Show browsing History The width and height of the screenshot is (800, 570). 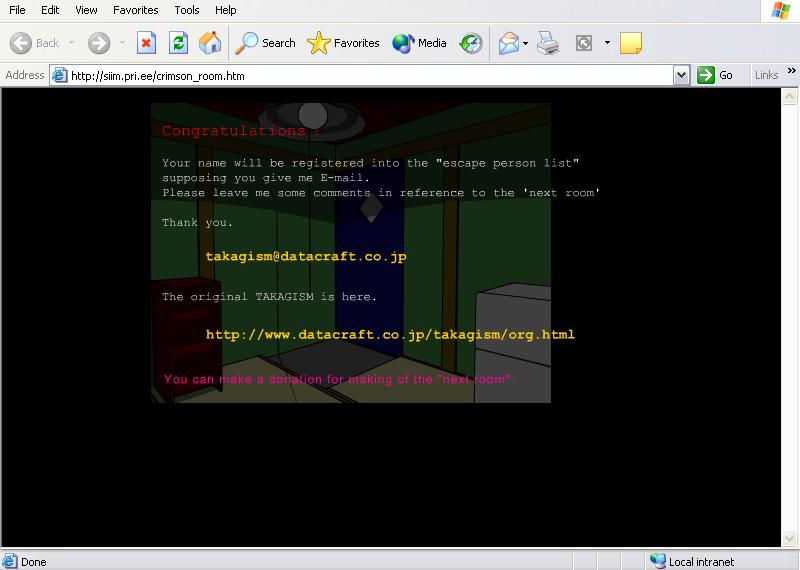click(x=470, y=43)
